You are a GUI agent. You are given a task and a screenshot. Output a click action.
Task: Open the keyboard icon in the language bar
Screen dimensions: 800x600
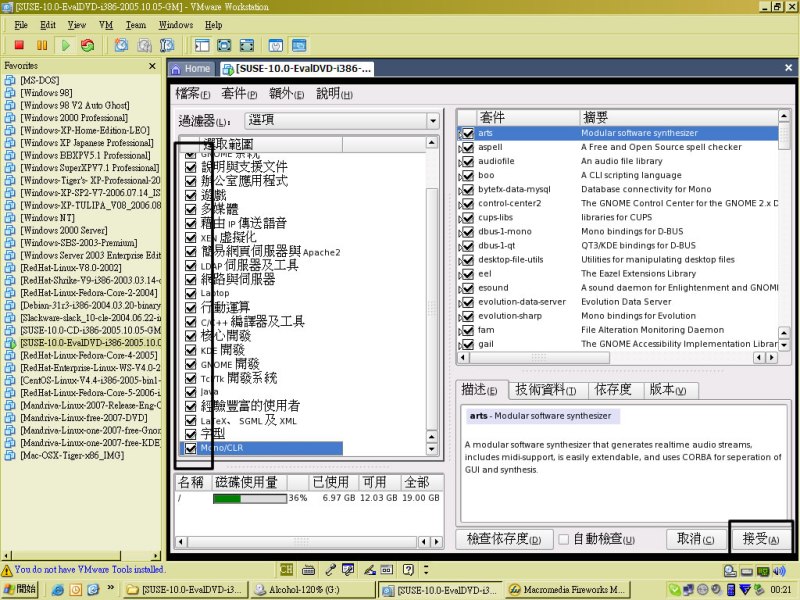[x=308, y=569]
